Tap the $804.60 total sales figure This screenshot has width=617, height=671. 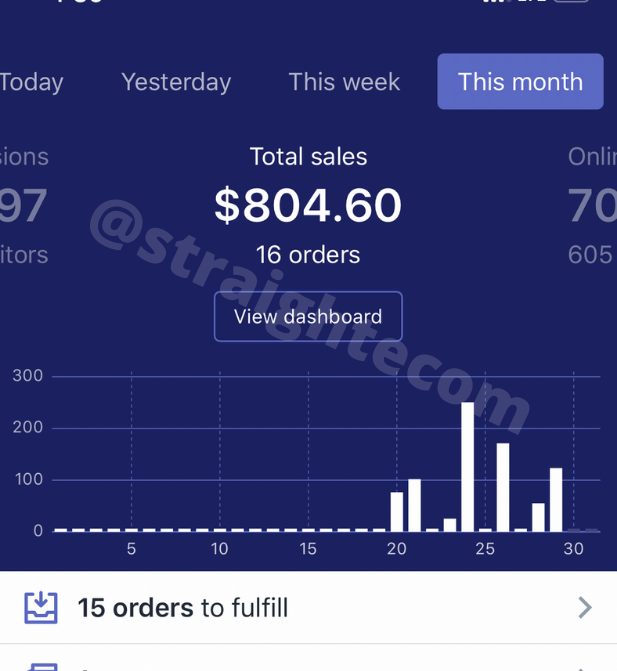pos(308,205)
